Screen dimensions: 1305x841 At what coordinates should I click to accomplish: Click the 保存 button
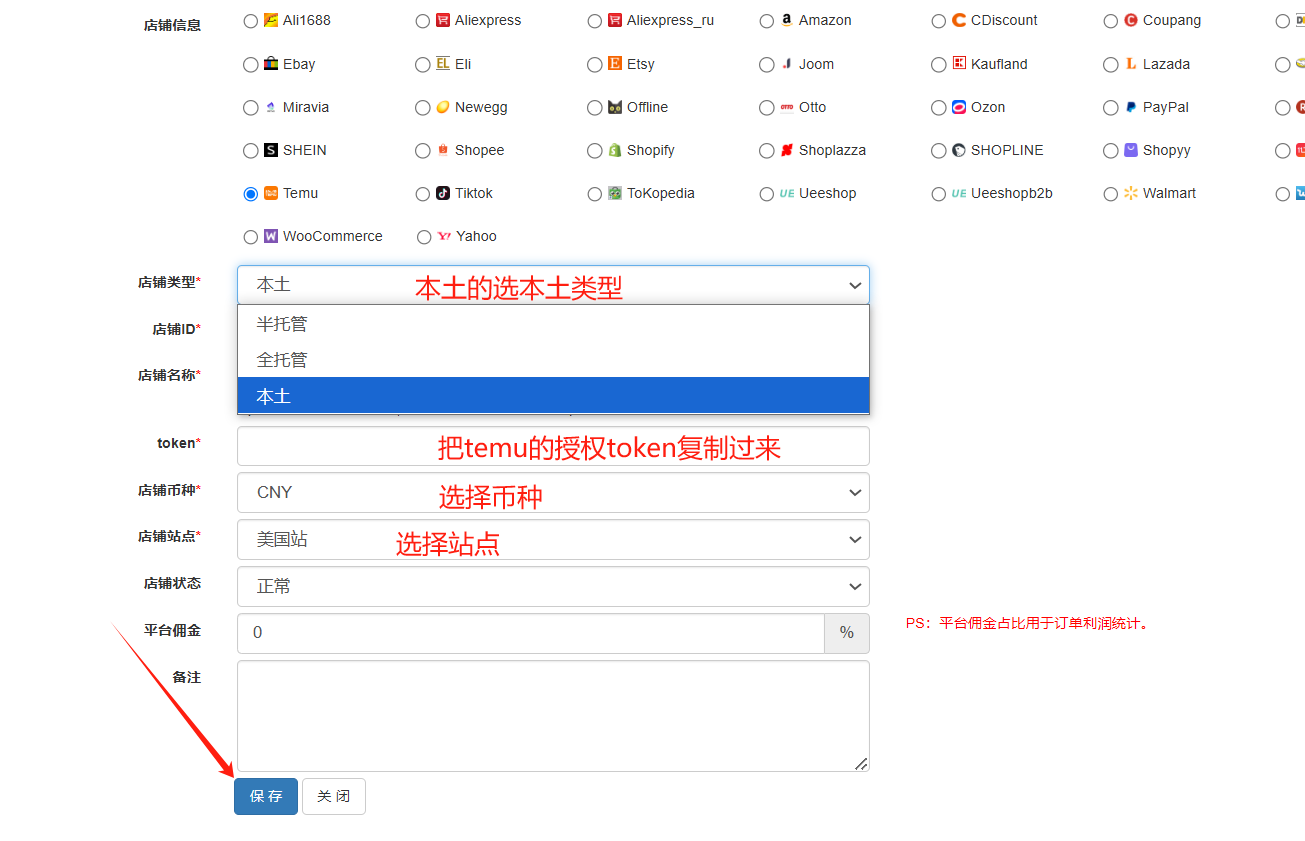tap(266, 796)
